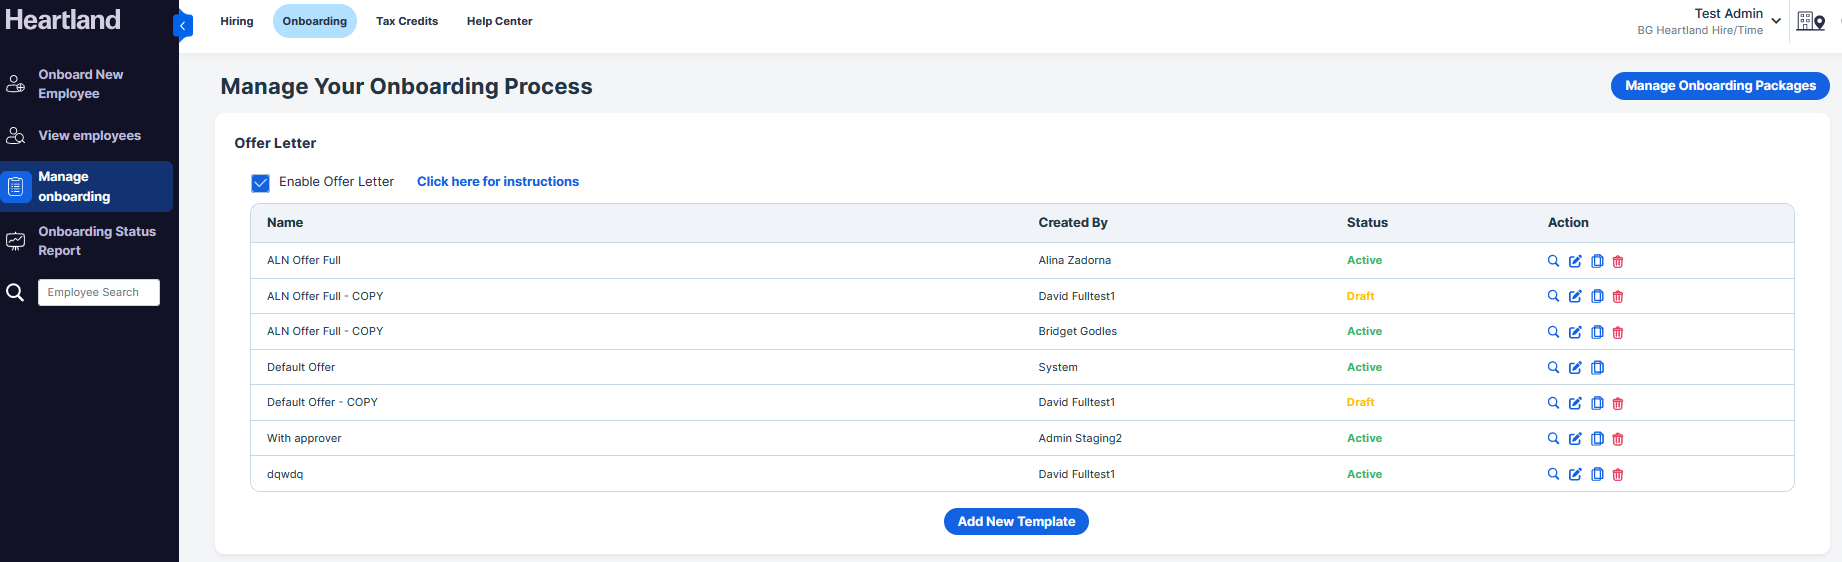The image size is (1842, 562).
Task: Click the employee search magnifier icon
Action: coord(15,292)
